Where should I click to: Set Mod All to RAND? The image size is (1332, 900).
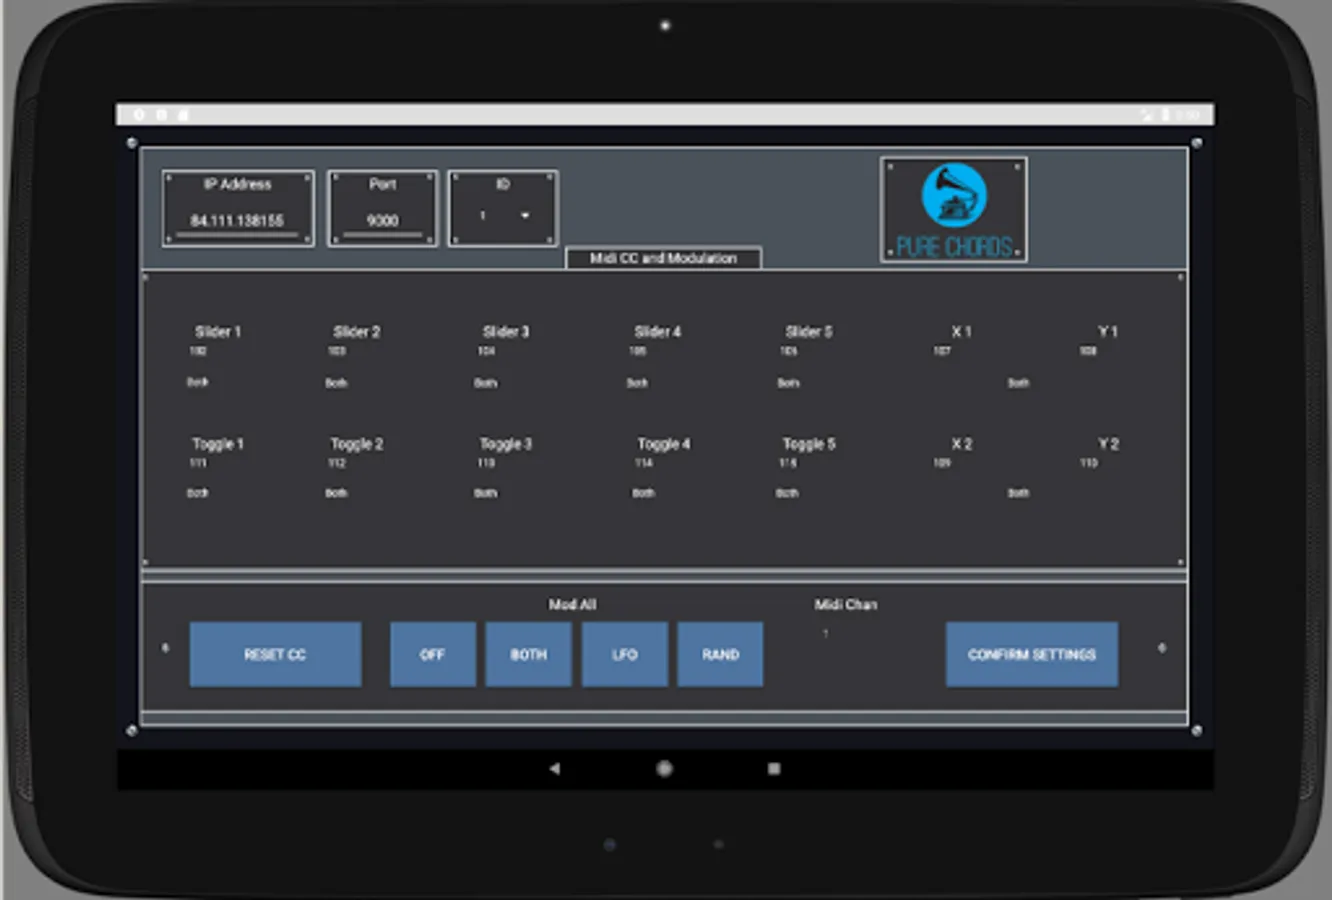pyautogui.click(x=720, y=654)
